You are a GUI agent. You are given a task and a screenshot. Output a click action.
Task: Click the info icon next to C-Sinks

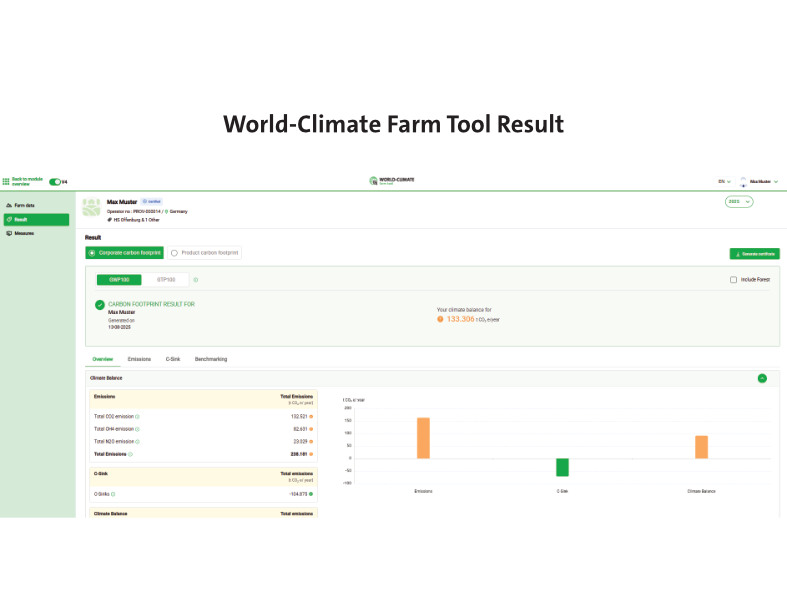coord(113,494)
